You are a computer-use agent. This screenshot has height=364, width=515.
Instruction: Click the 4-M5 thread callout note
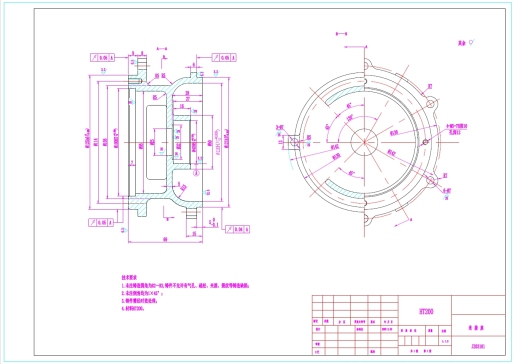457,129
